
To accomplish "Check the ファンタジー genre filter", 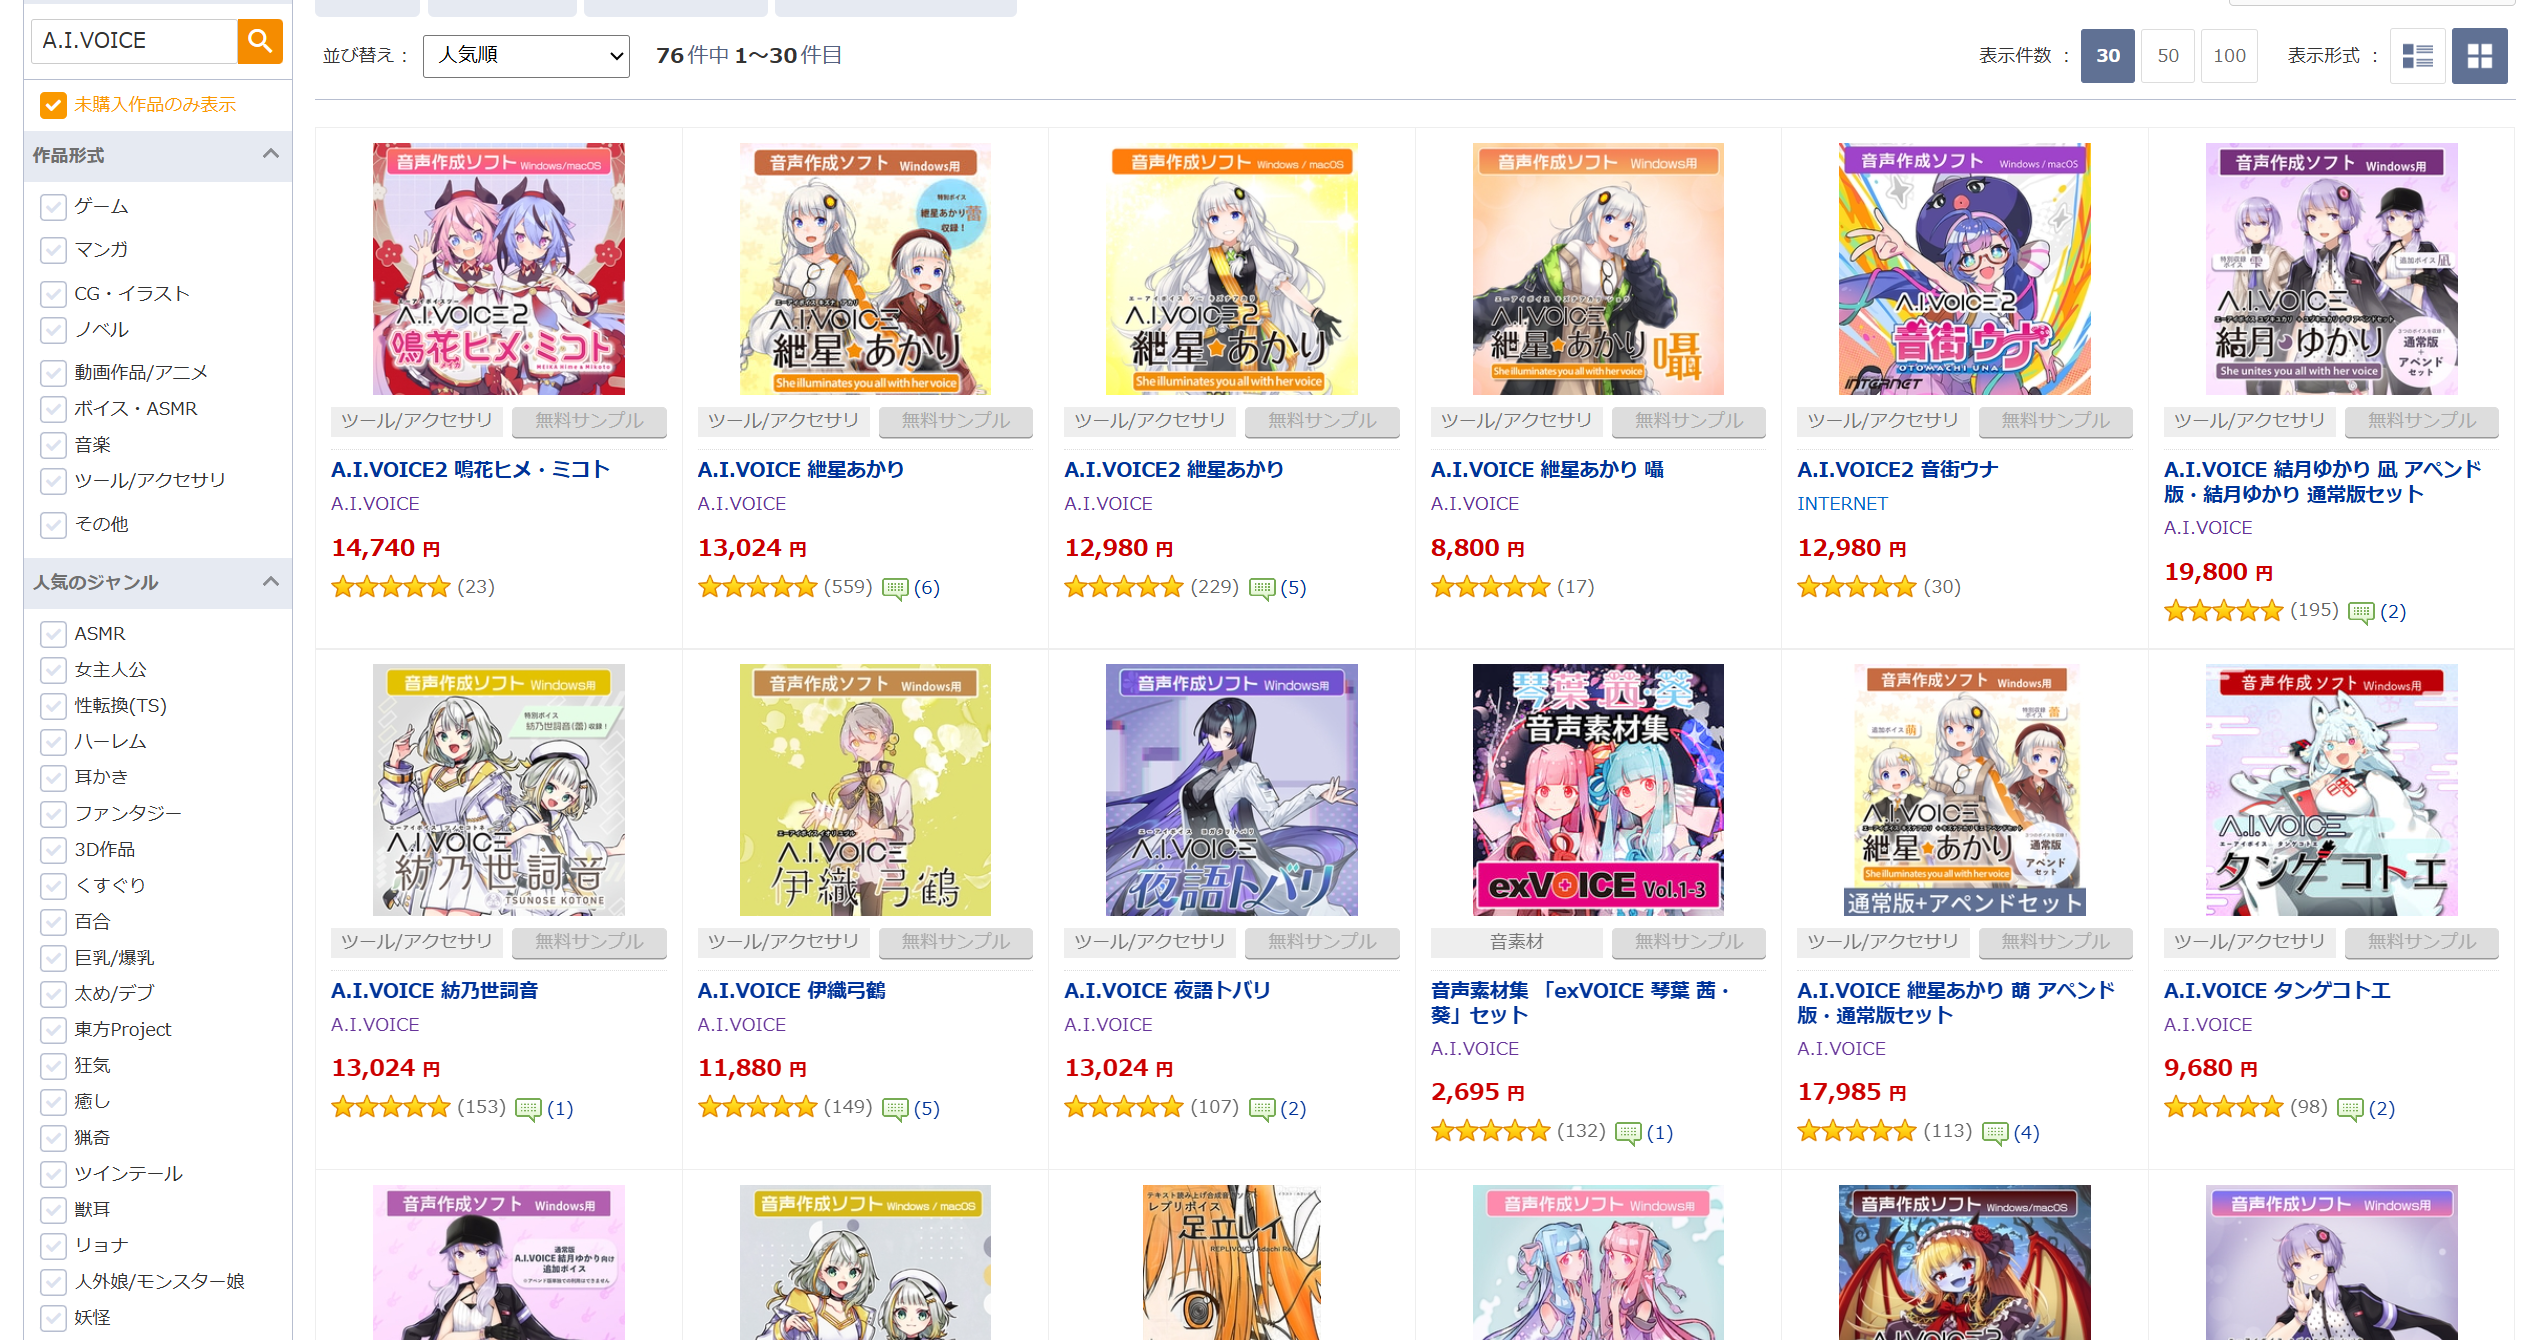I will pos(53,813).
